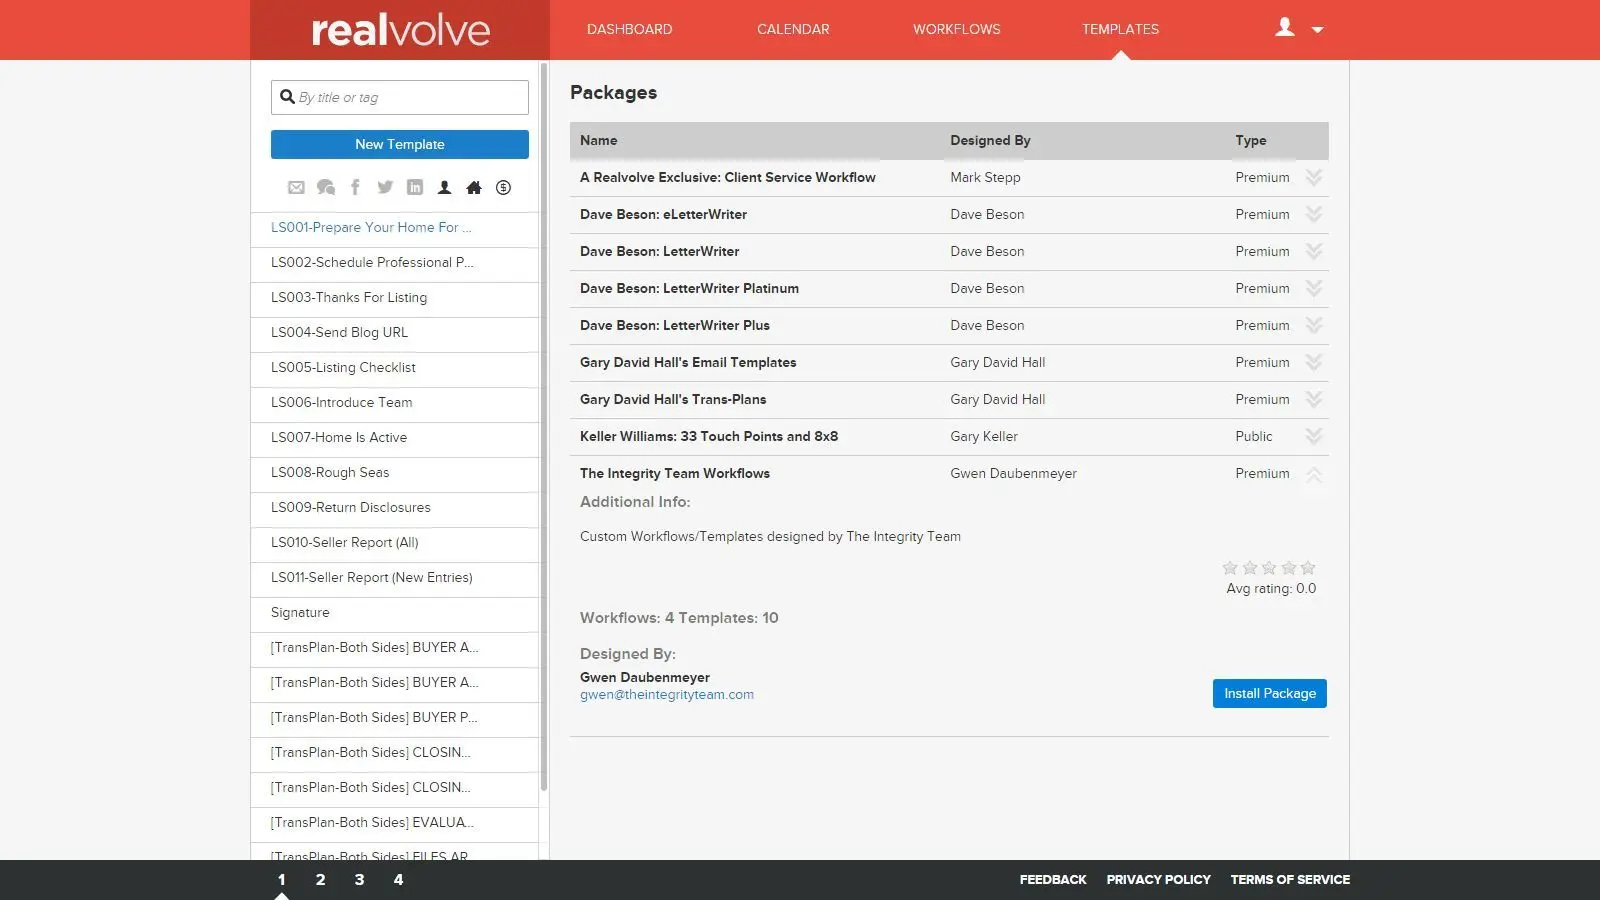This screenshot has height=900, width=1600.
Task: Select the transaction dollar sign filter
Action: 503,187
